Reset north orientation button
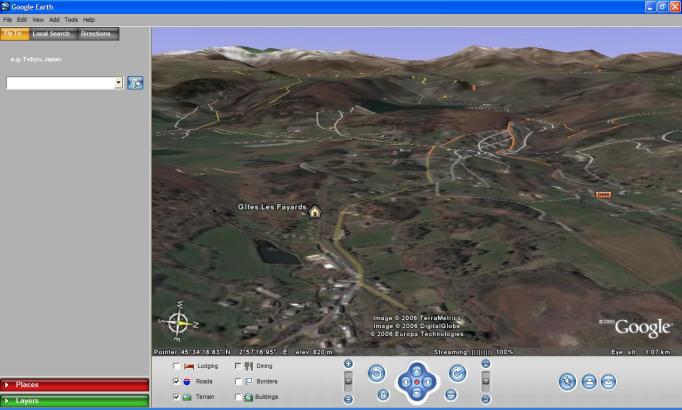The height and width of the screenshot is (410, 682). (383, 395)
